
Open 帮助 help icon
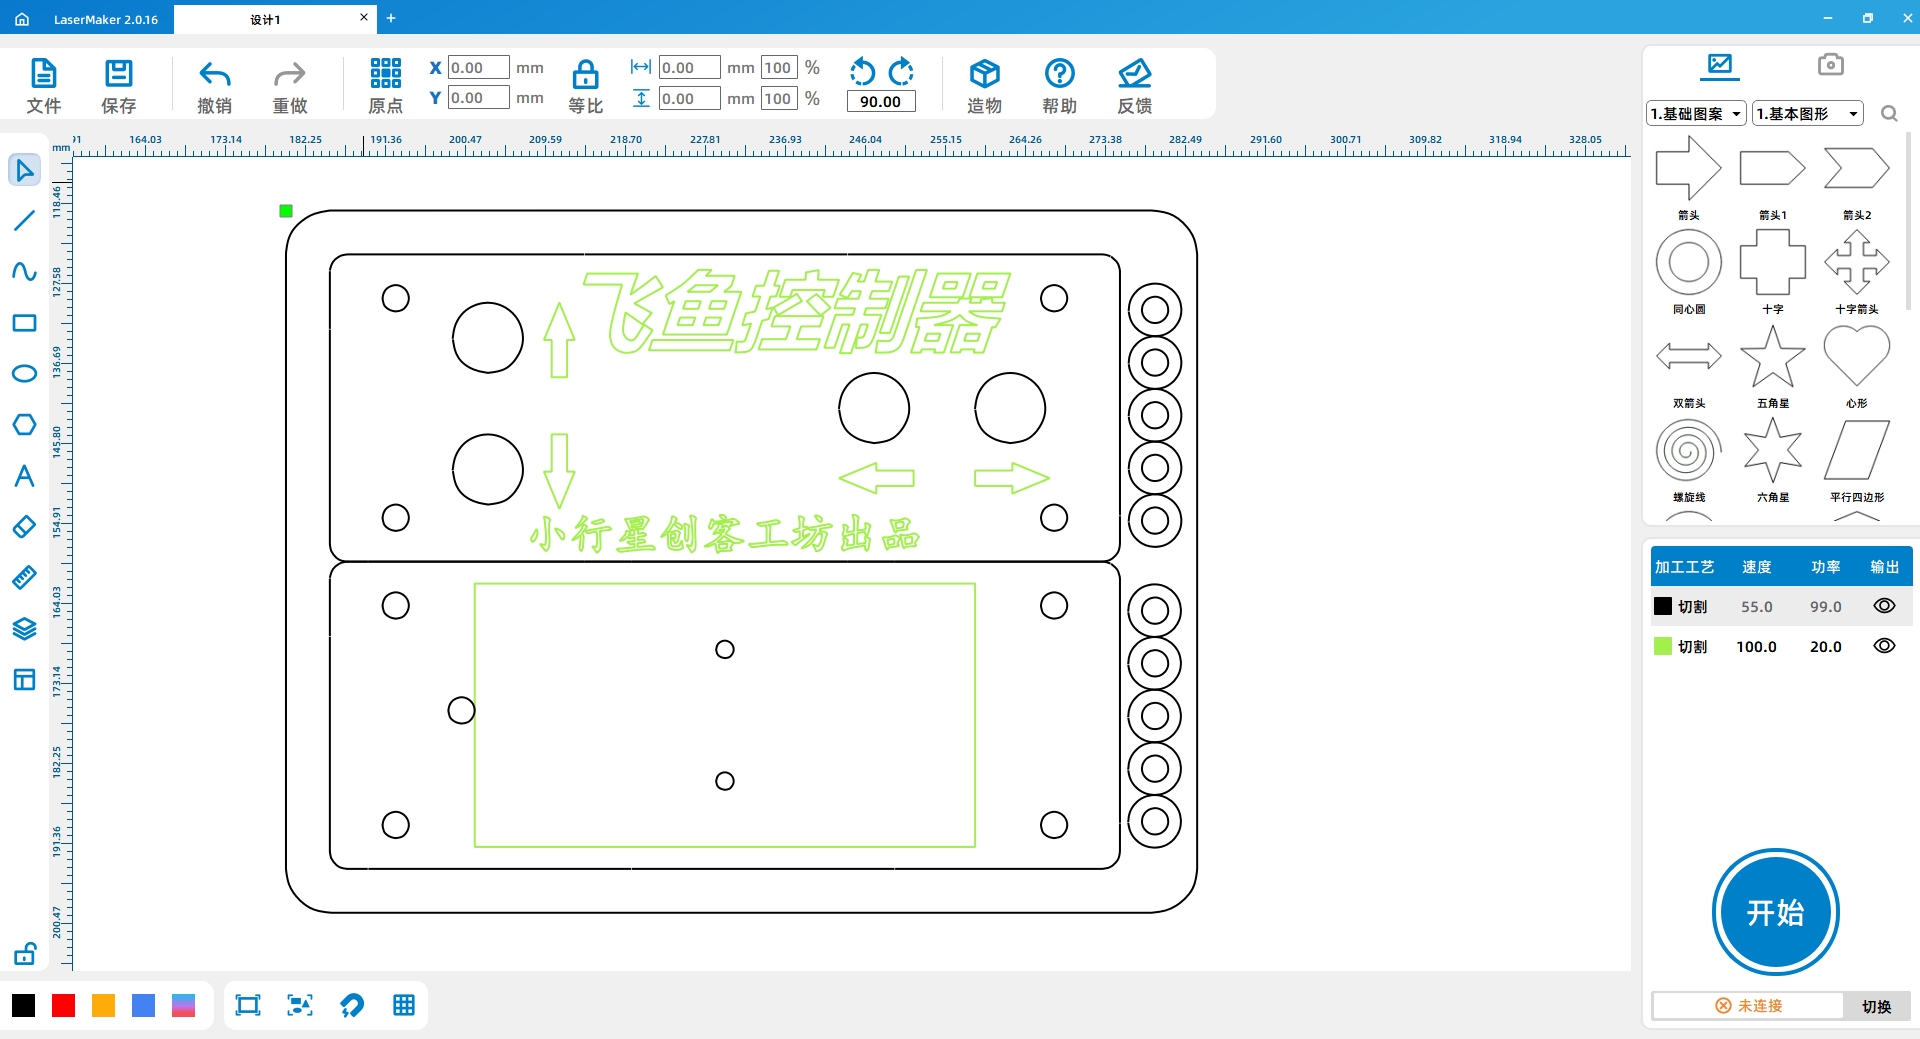pos(1059,73)
